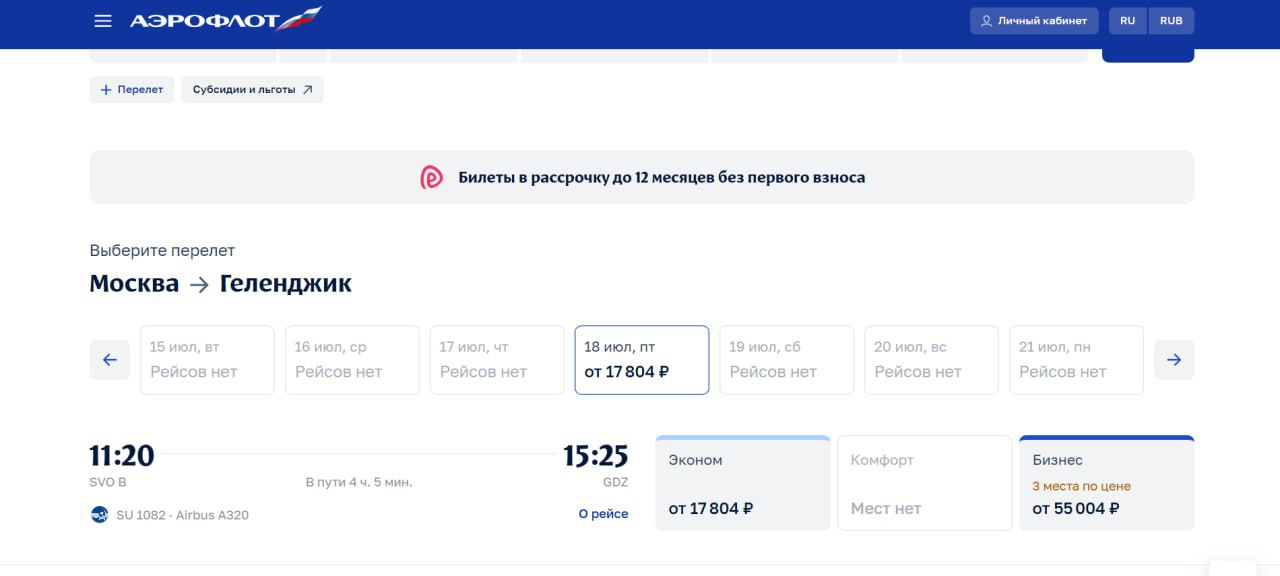1280x576 pixels.
Task: Open the installment tickets banner
Action: pos(642,177)
